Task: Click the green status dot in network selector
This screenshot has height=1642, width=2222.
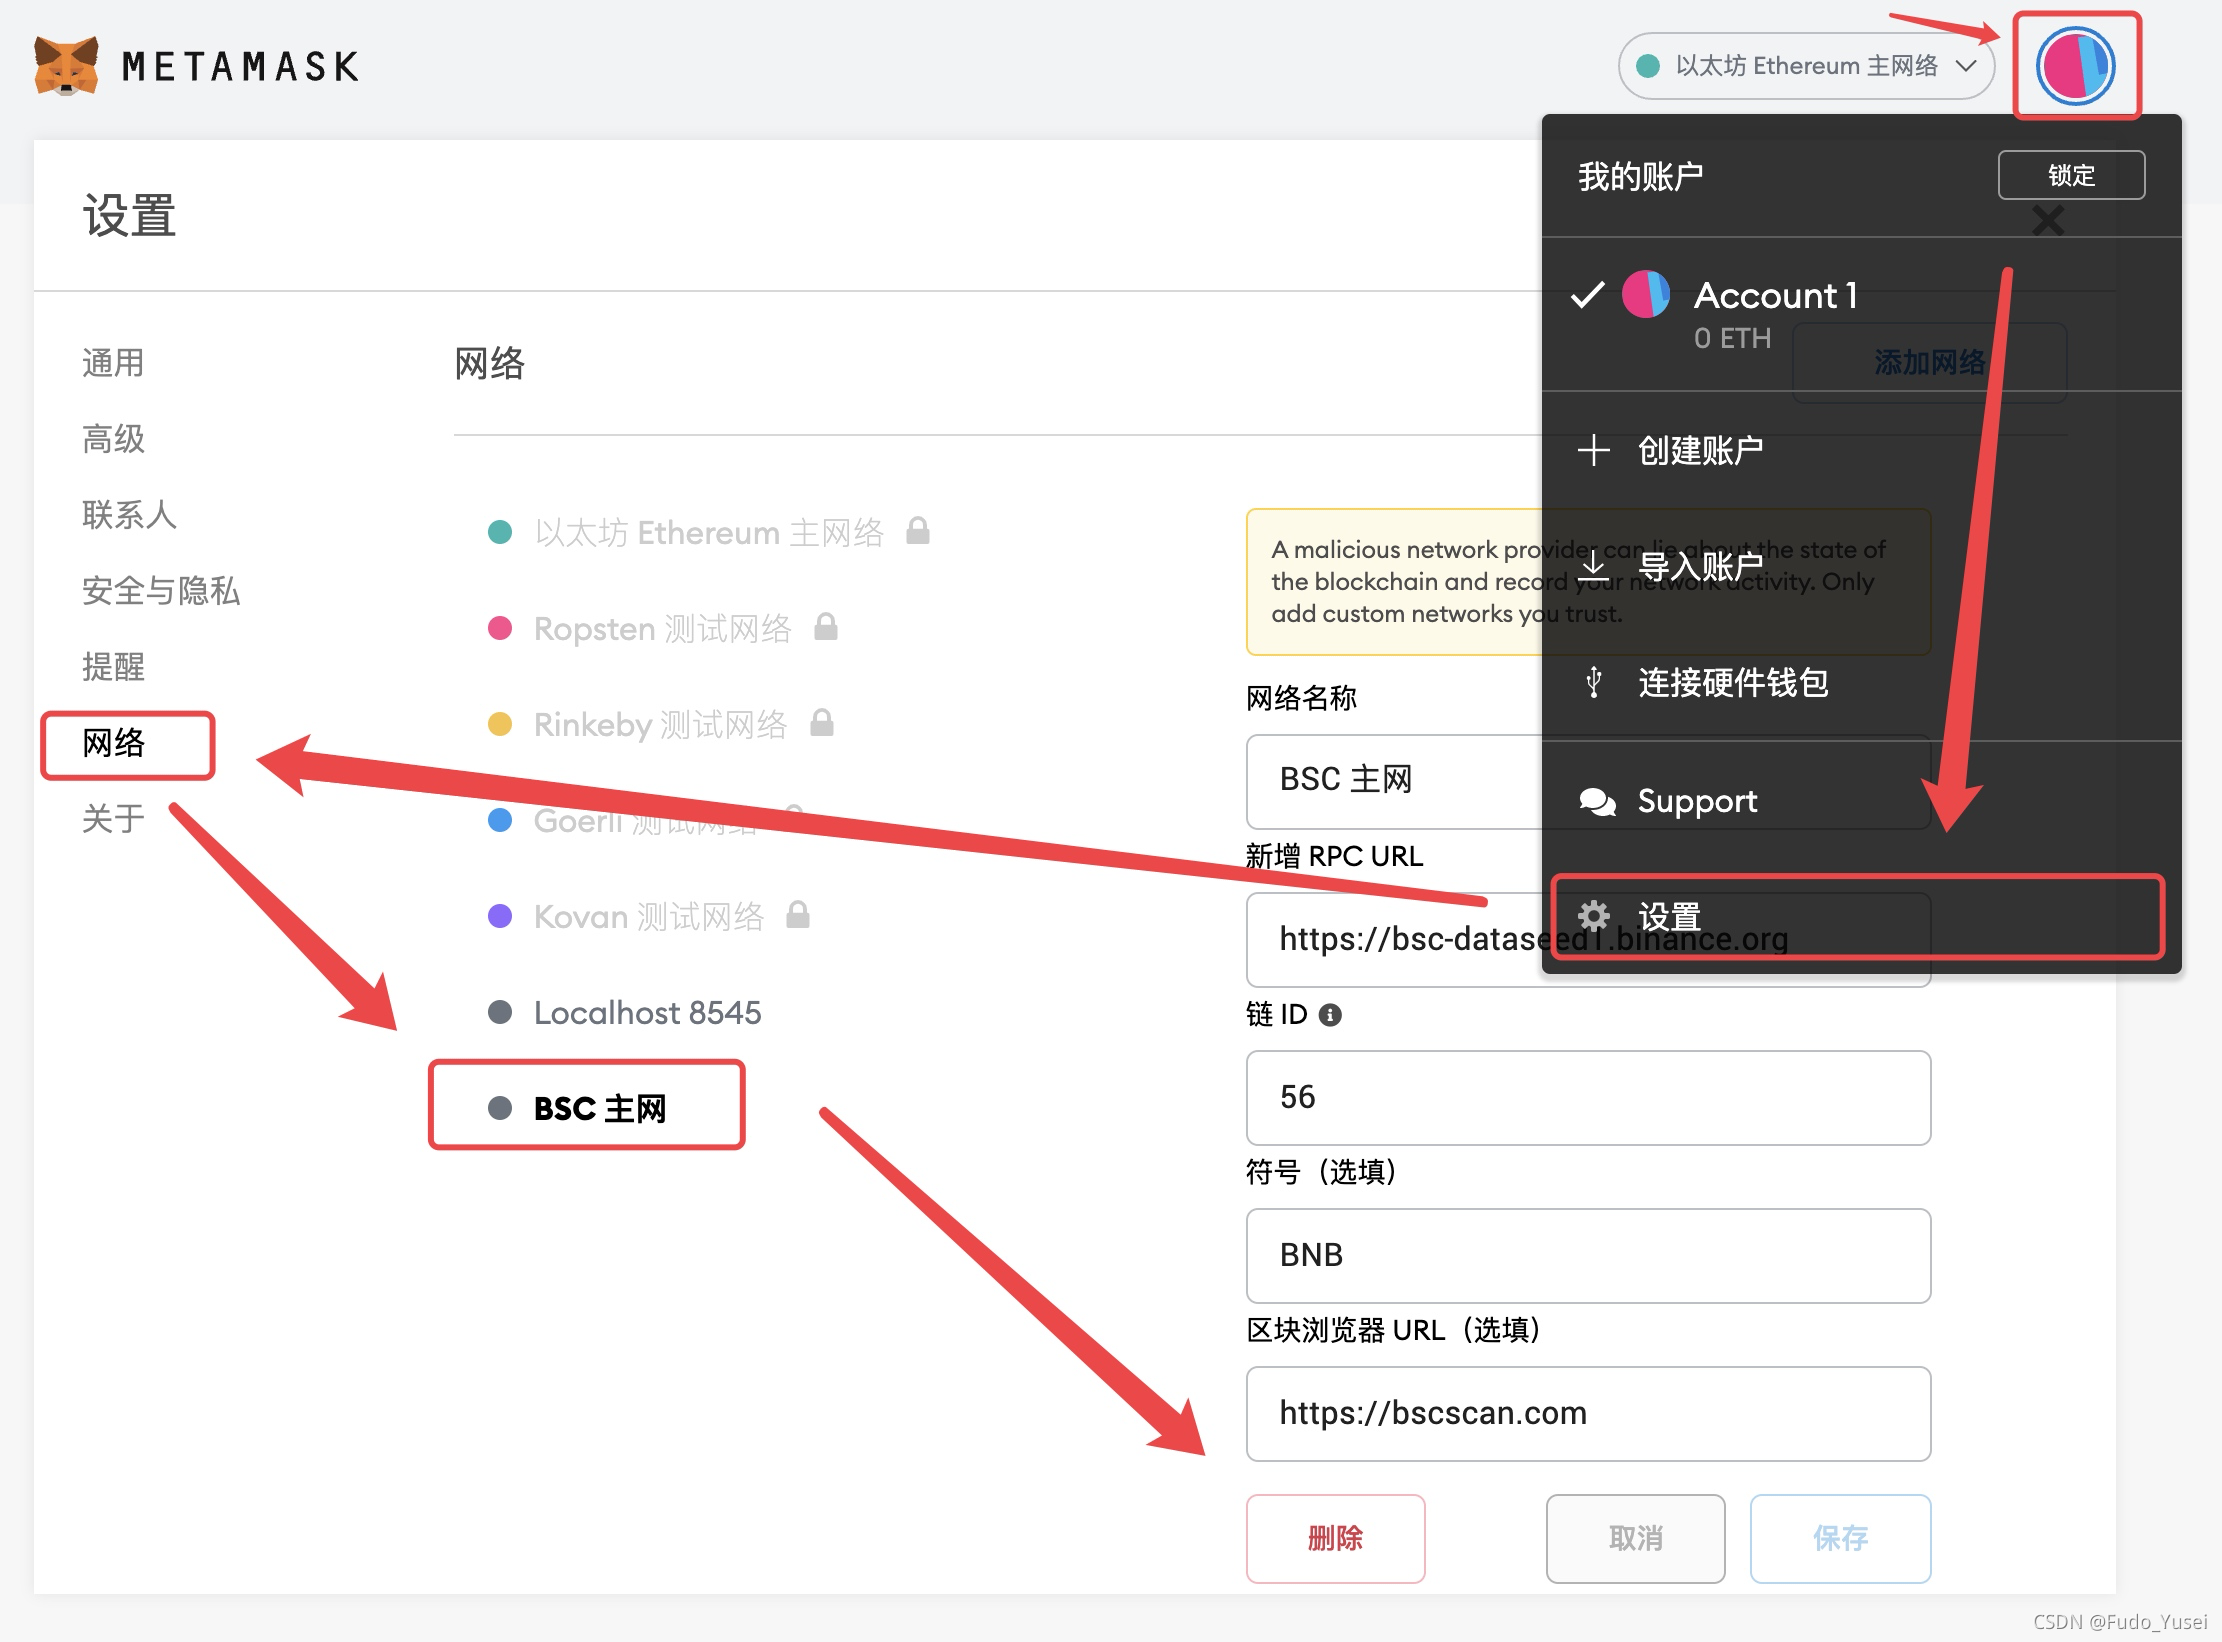Action: coord(1648,66)
